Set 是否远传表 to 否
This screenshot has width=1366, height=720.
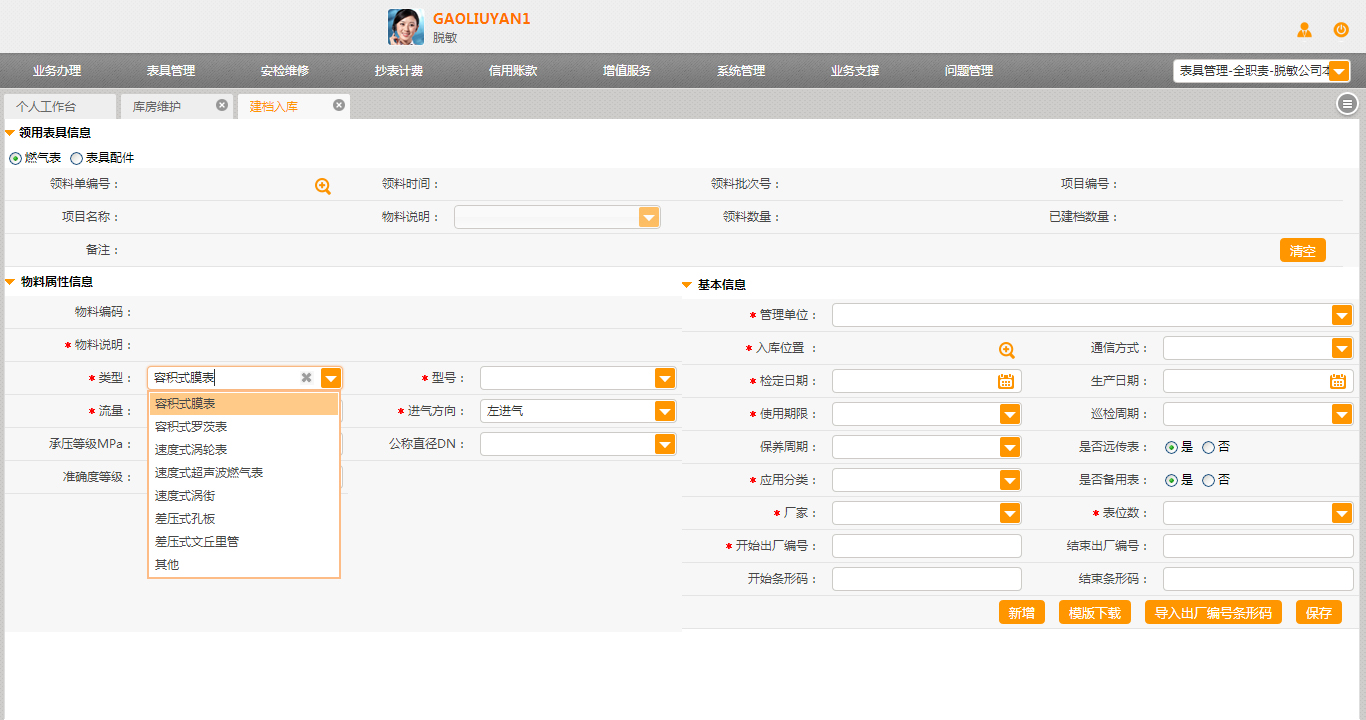coord(1208,447)
